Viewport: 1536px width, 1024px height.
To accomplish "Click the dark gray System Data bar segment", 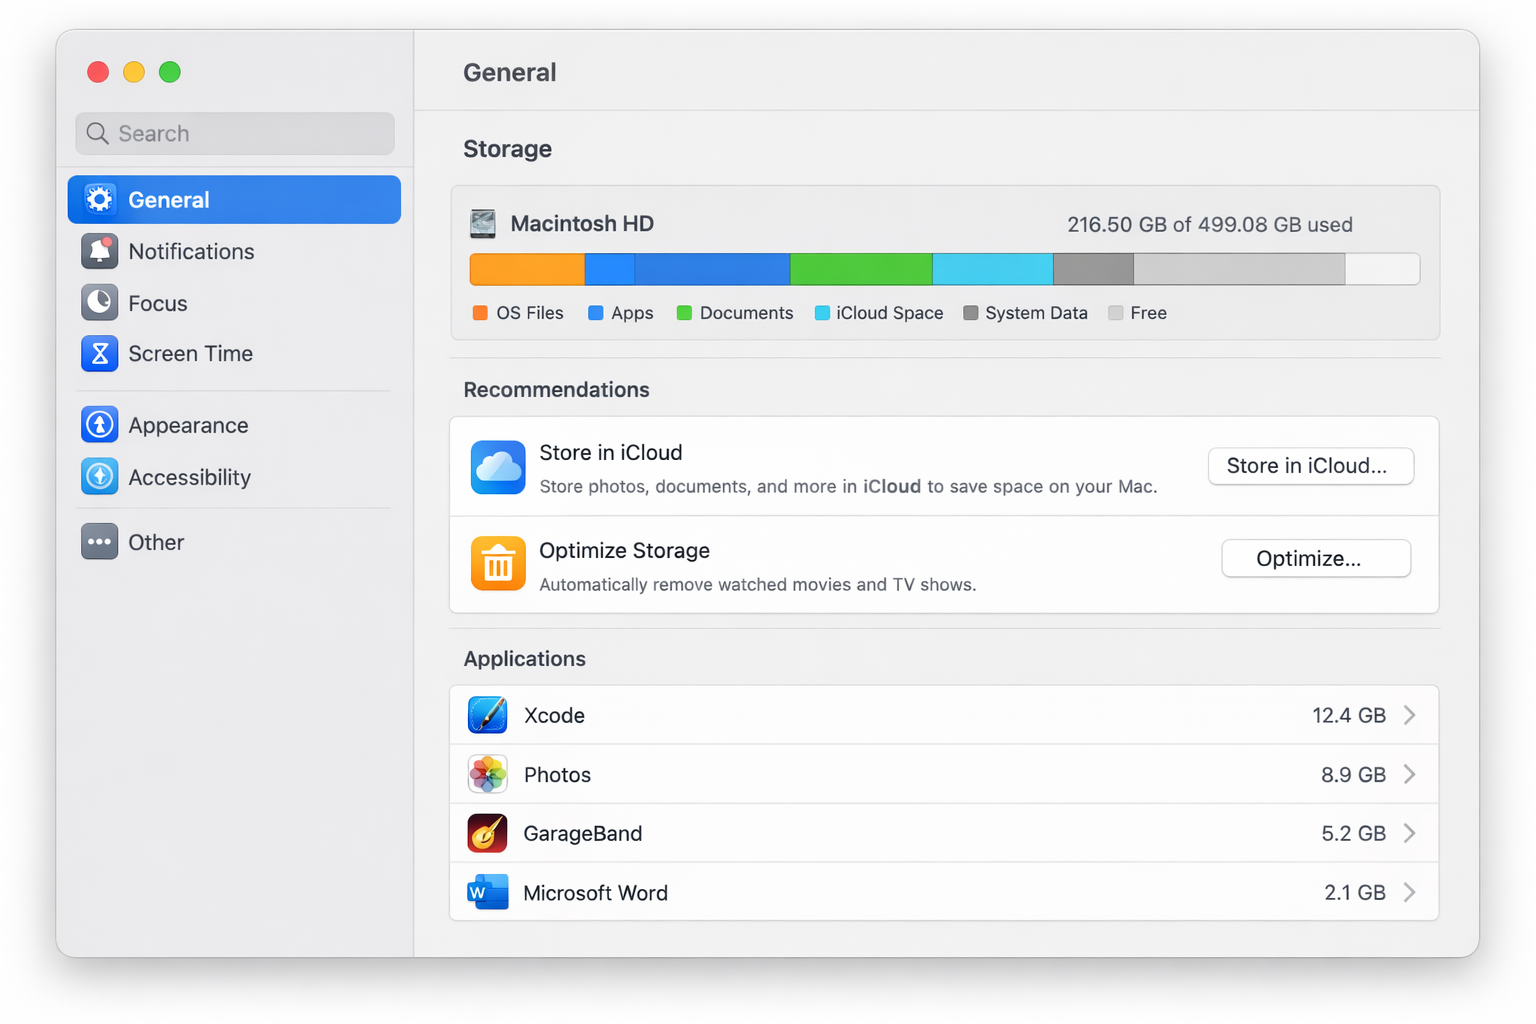I will [x=1093, y=269].
